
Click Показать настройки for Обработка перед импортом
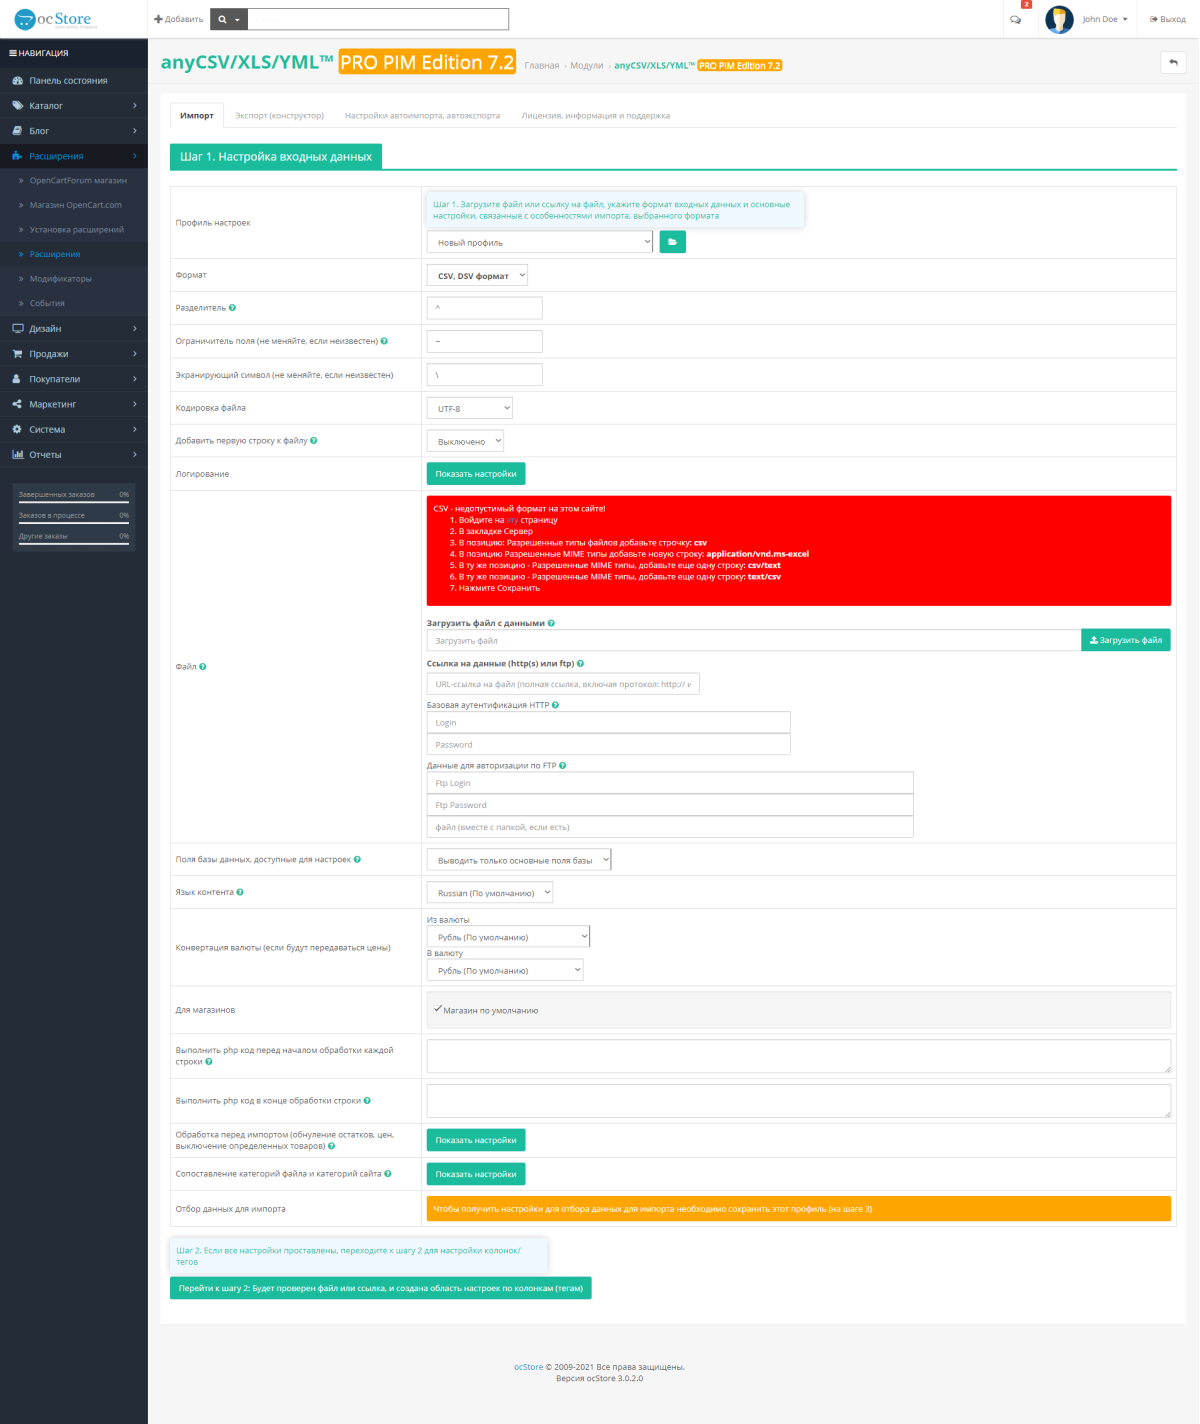pyautogui.click(x=476, y=1140)
